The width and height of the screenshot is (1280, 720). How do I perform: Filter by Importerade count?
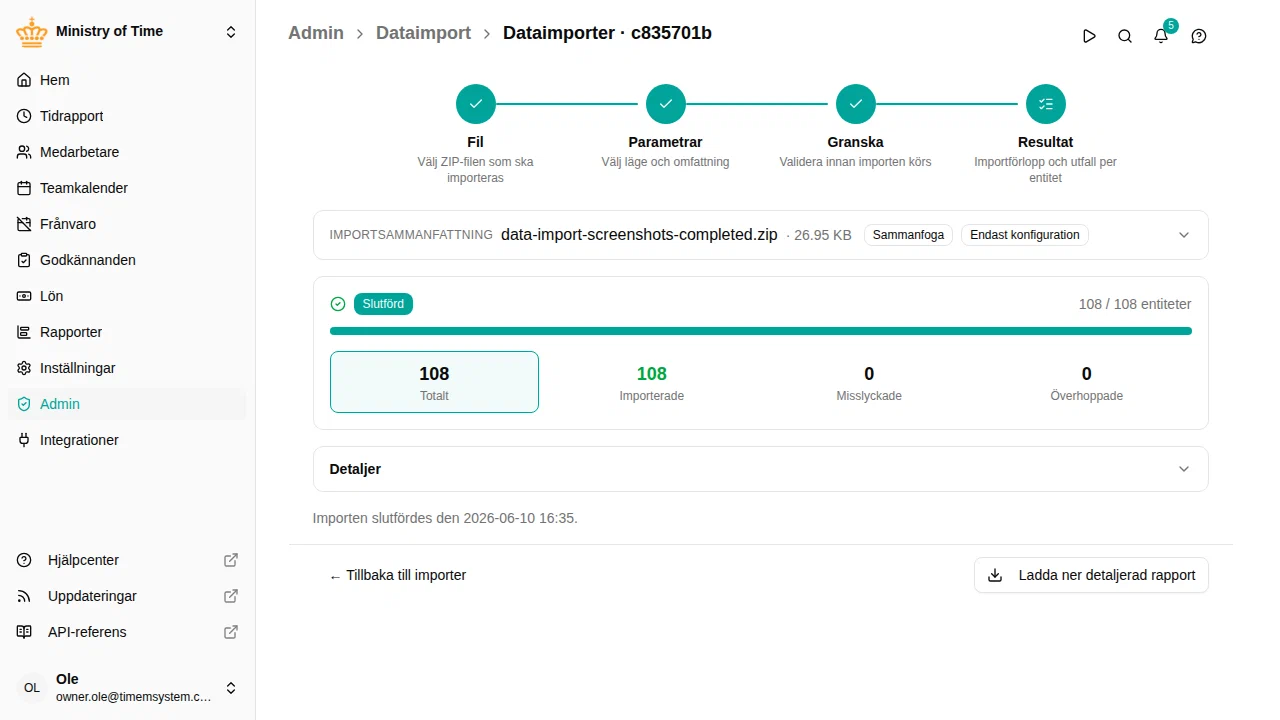point(652,382)
